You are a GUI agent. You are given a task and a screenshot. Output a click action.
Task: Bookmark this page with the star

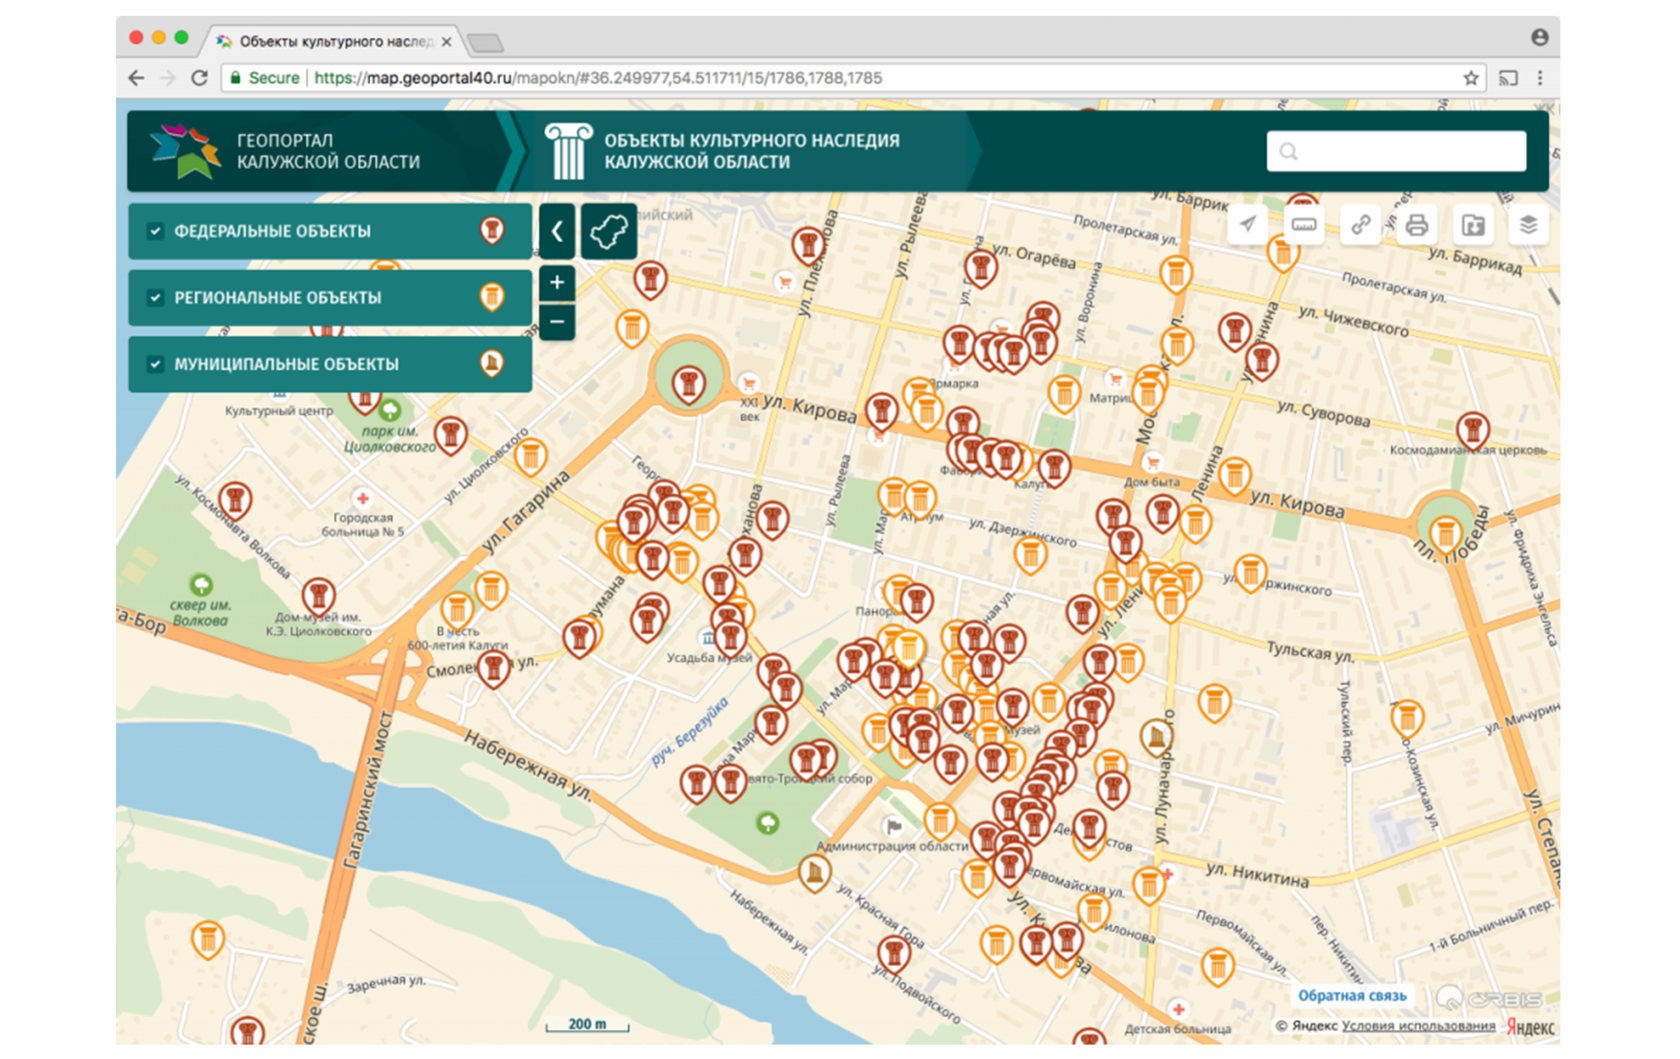tap(1471, 78)
